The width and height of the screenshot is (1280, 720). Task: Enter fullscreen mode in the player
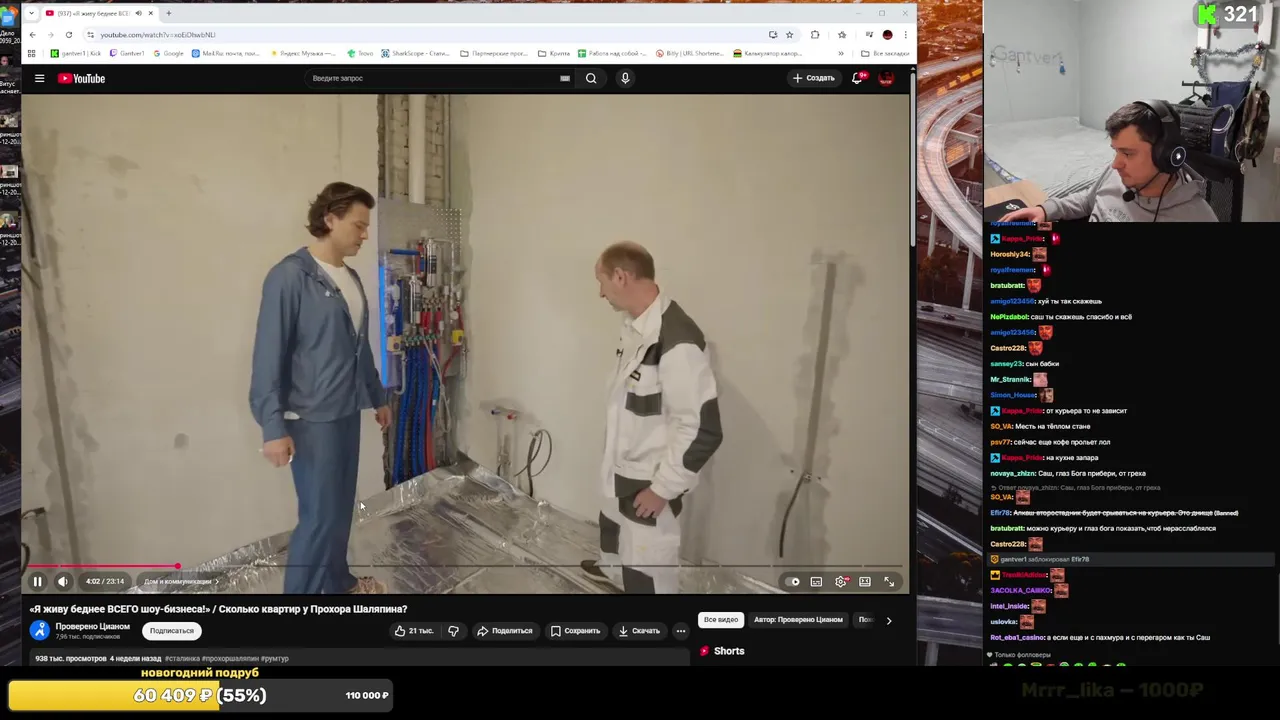[889, 581]
